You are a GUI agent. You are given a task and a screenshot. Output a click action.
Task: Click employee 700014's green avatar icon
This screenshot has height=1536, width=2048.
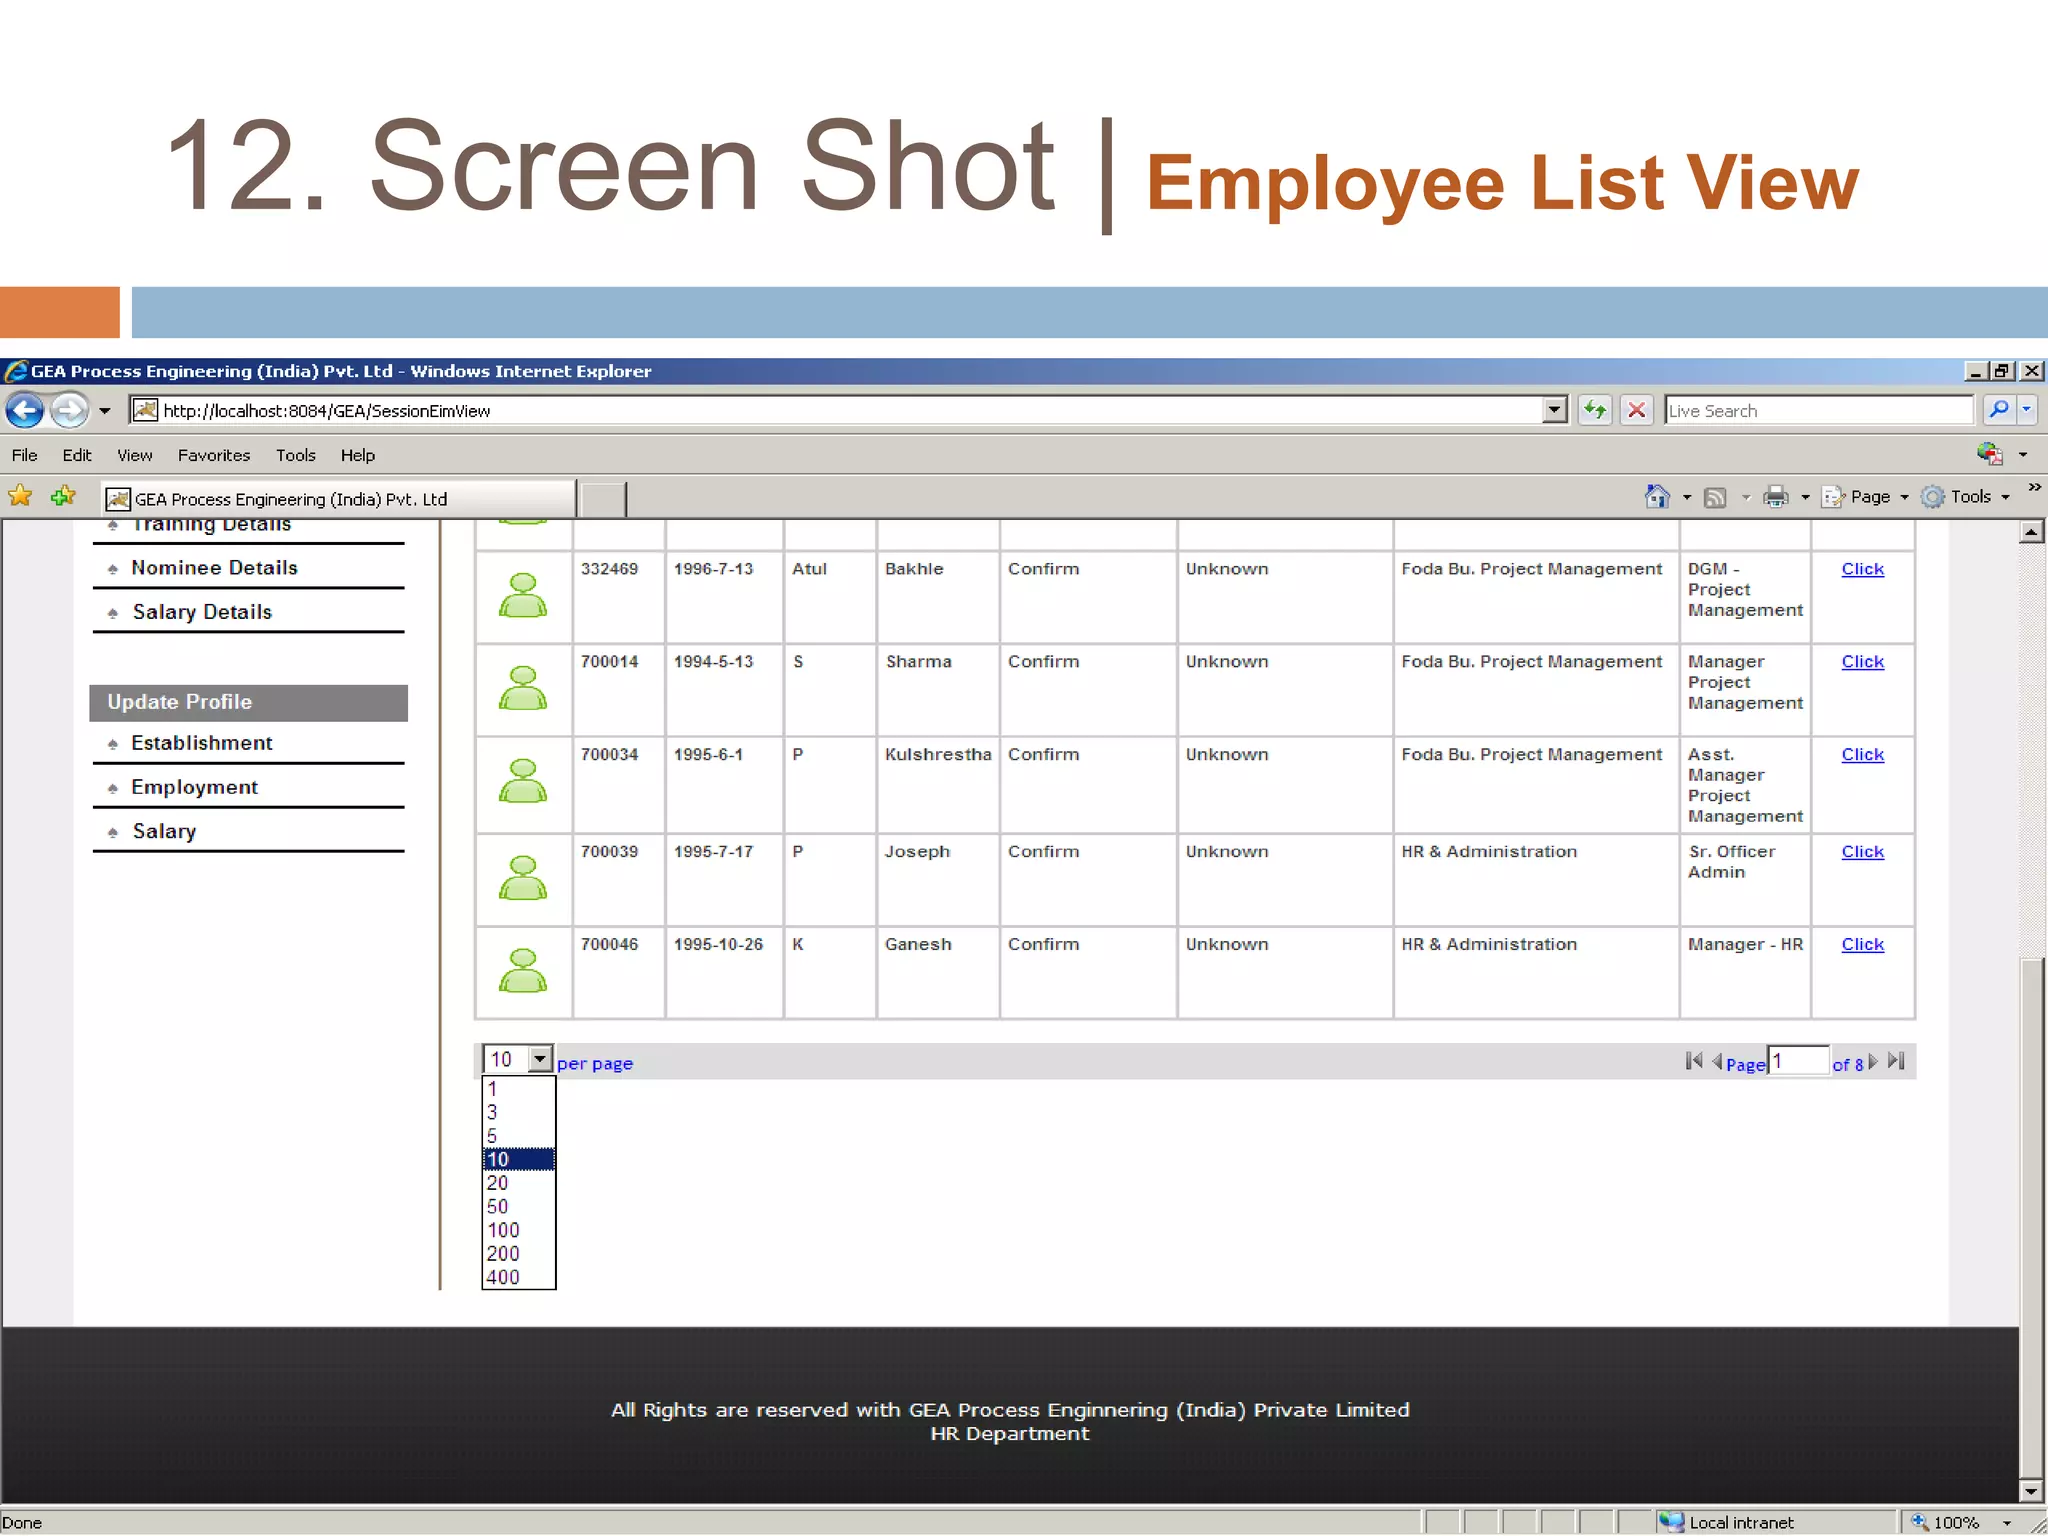click(x=523, y=689)
